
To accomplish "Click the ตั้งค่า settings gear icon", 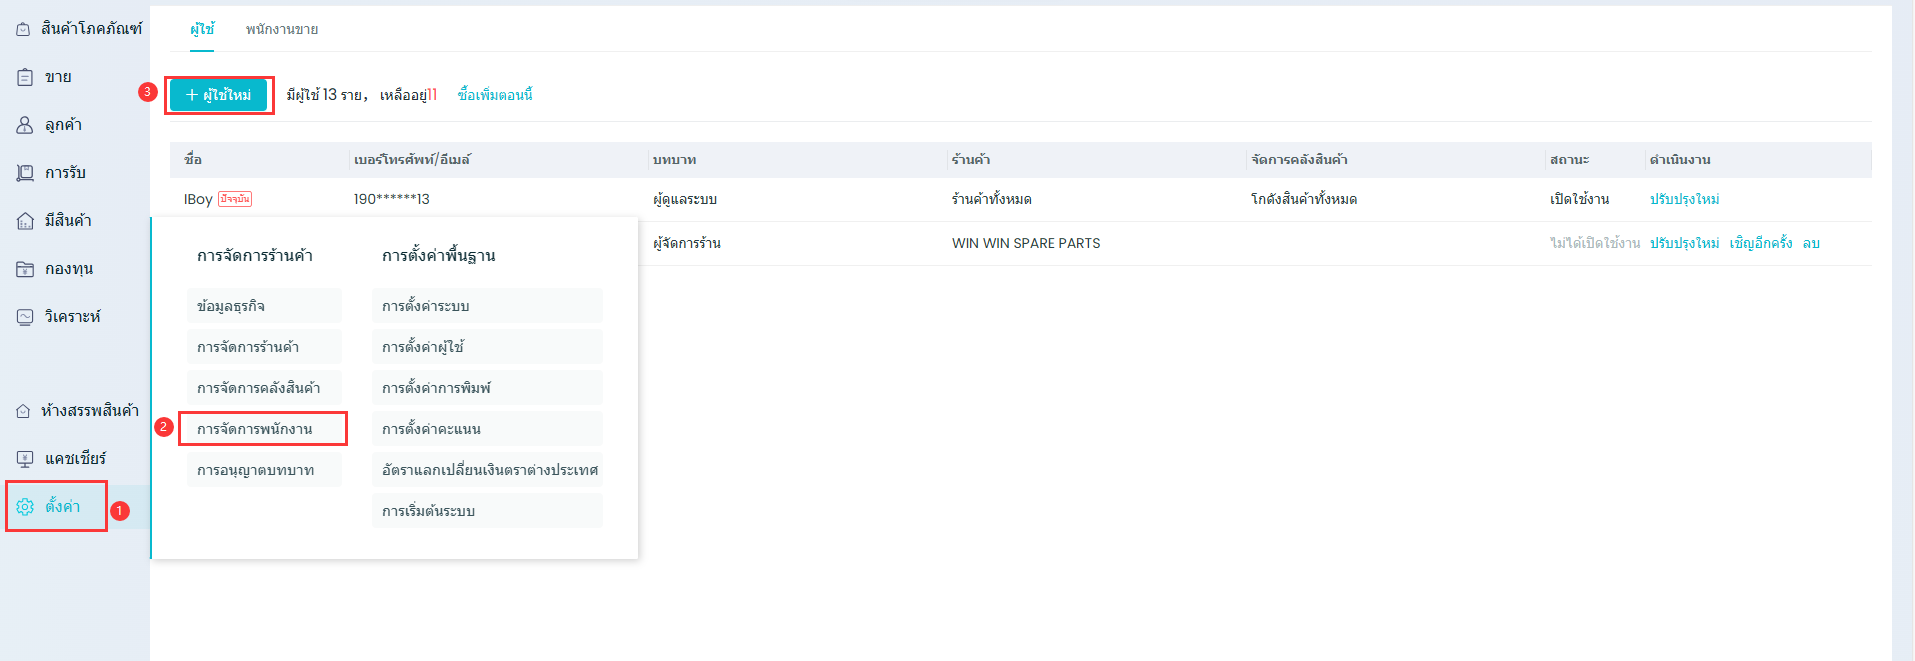I will point(25,507).
